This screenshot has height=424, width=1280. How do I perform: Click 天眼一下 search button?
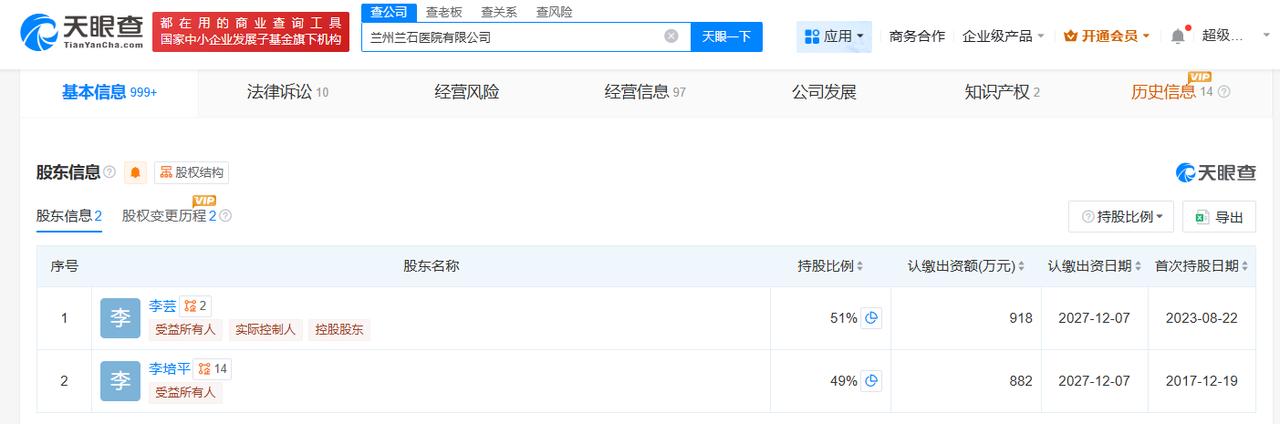[x=726, y=36]
